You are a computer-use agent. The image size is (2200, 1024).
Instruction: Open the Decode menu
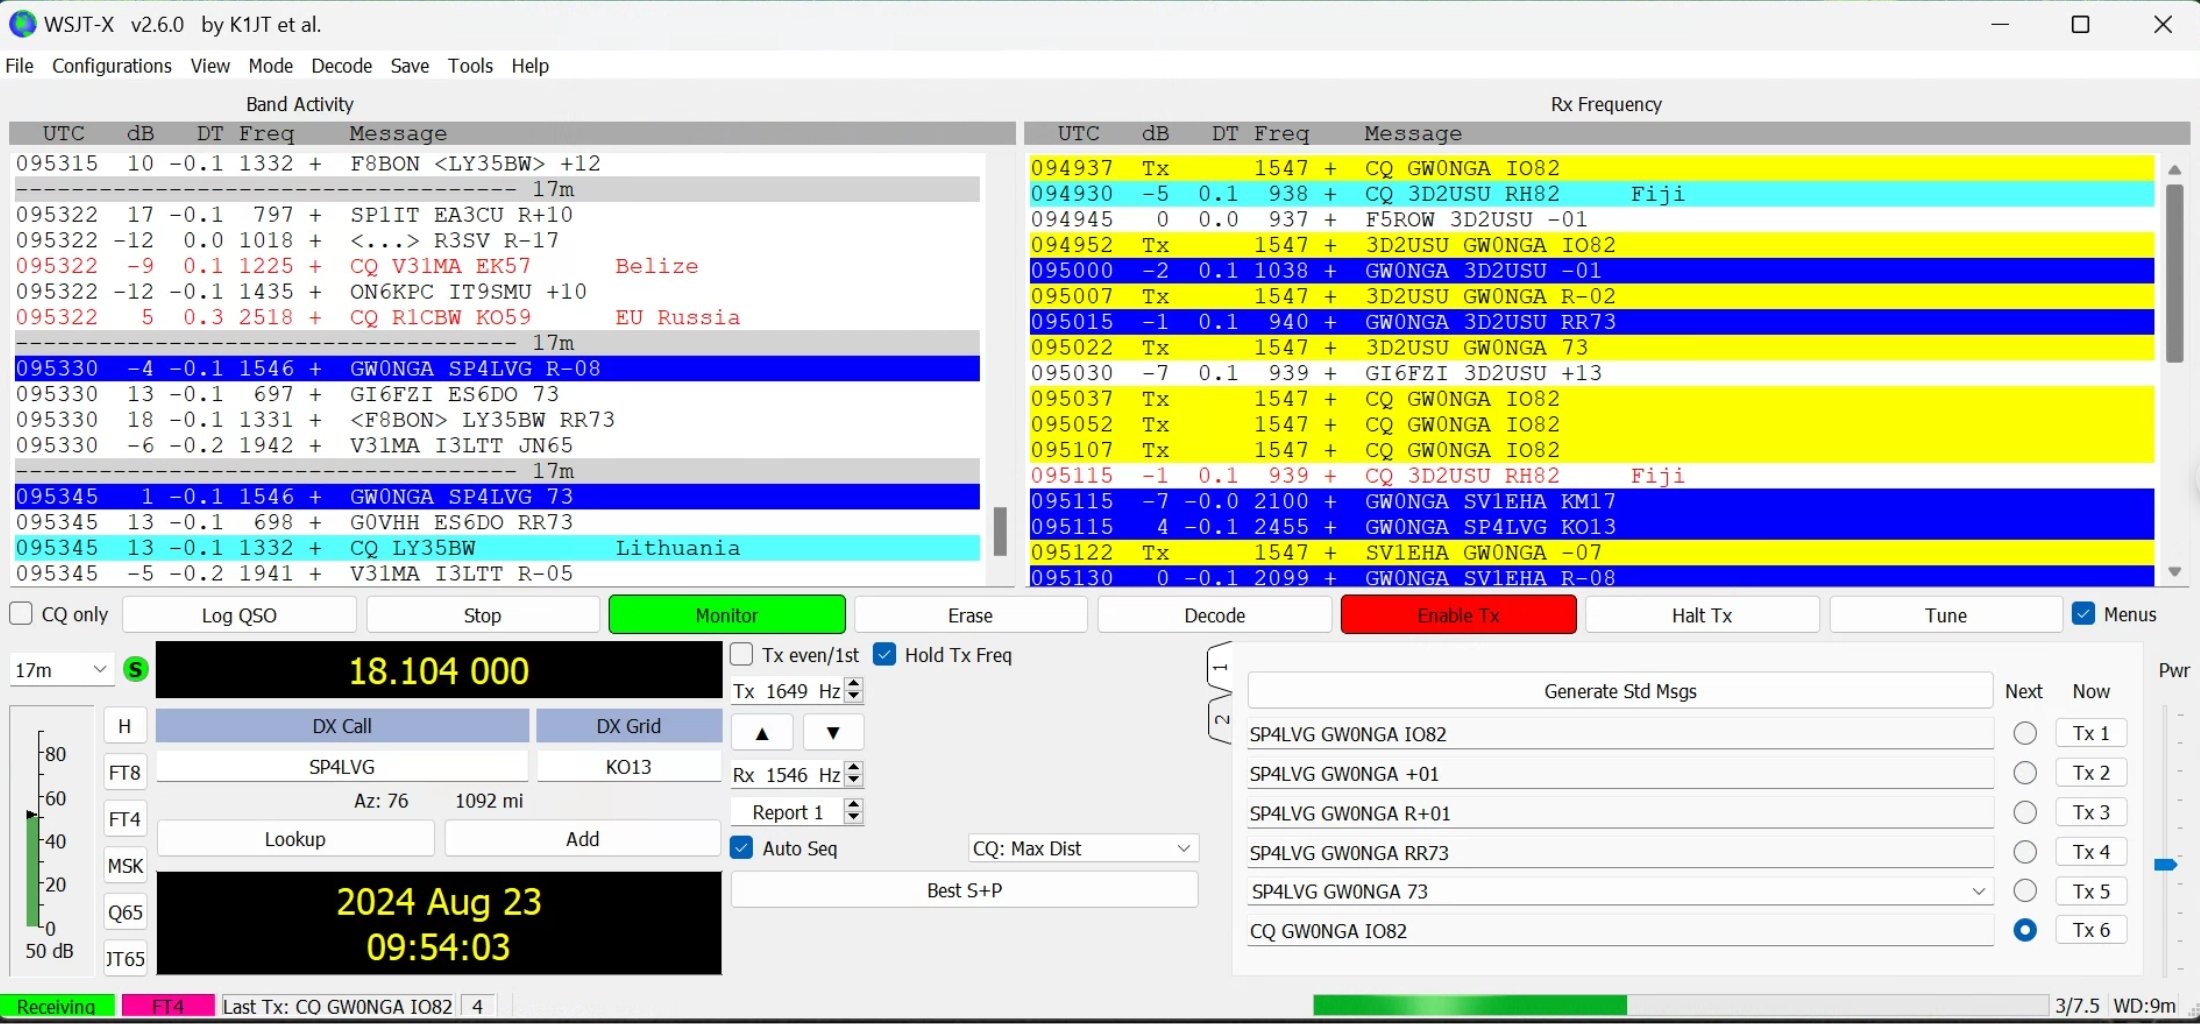(x=341, y=66)
